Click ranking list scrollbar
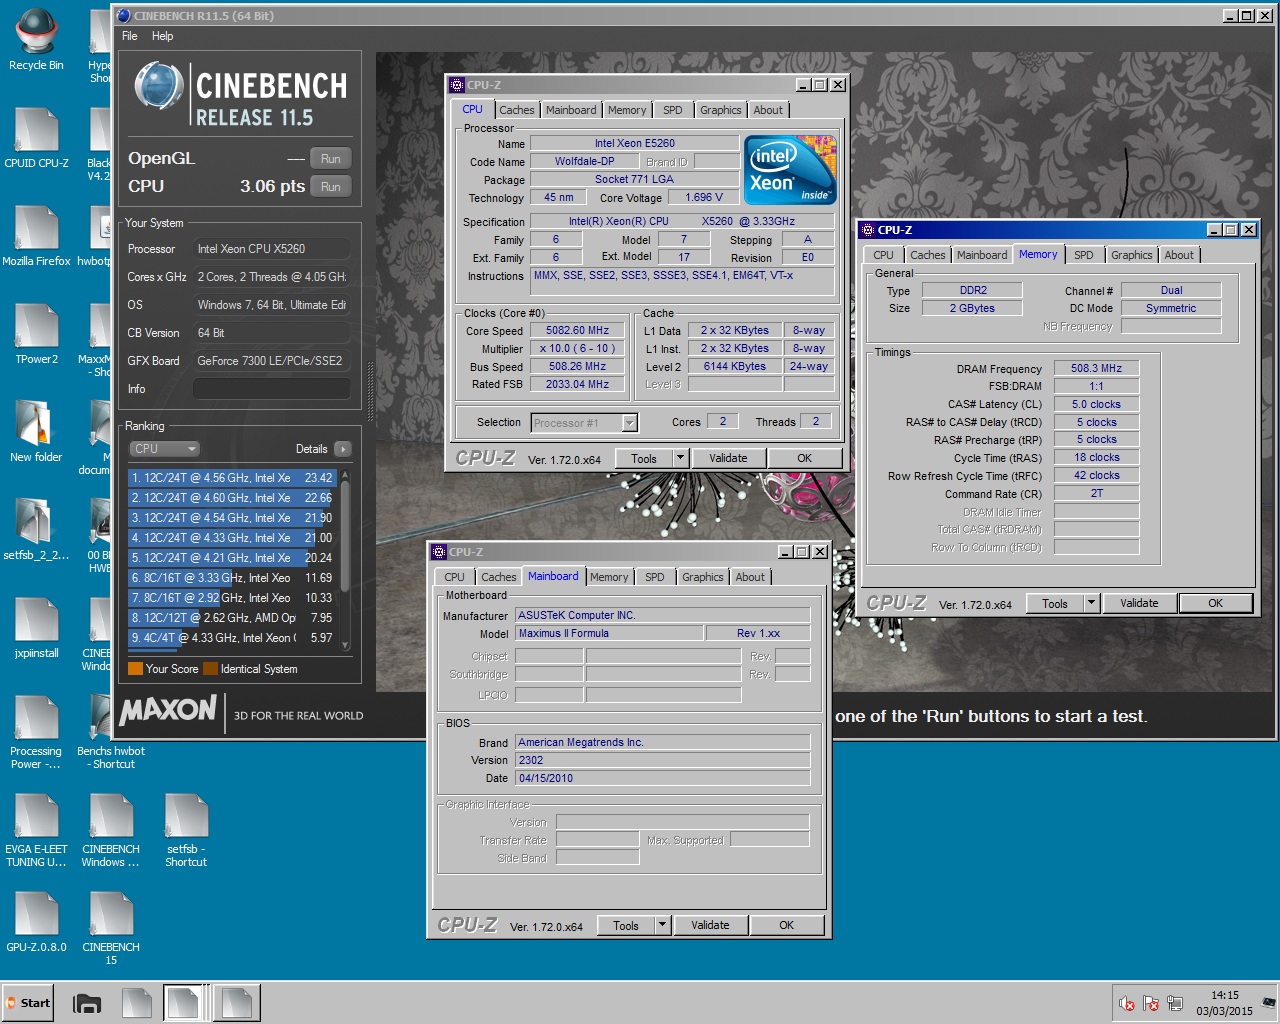The image size is (1280, 1024). pos(345,560)
